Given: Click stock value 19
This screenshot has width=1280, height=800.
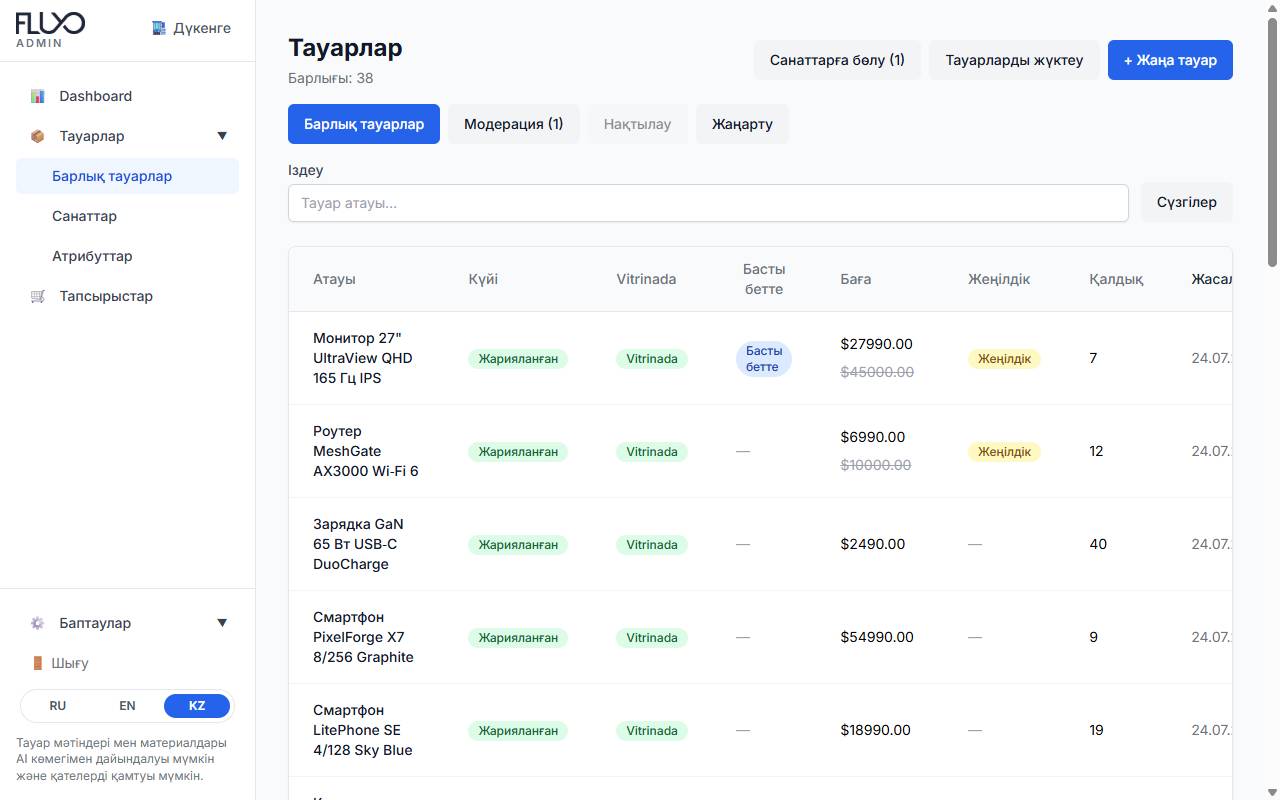Looking at the screenshot, I should [1096, 730].
